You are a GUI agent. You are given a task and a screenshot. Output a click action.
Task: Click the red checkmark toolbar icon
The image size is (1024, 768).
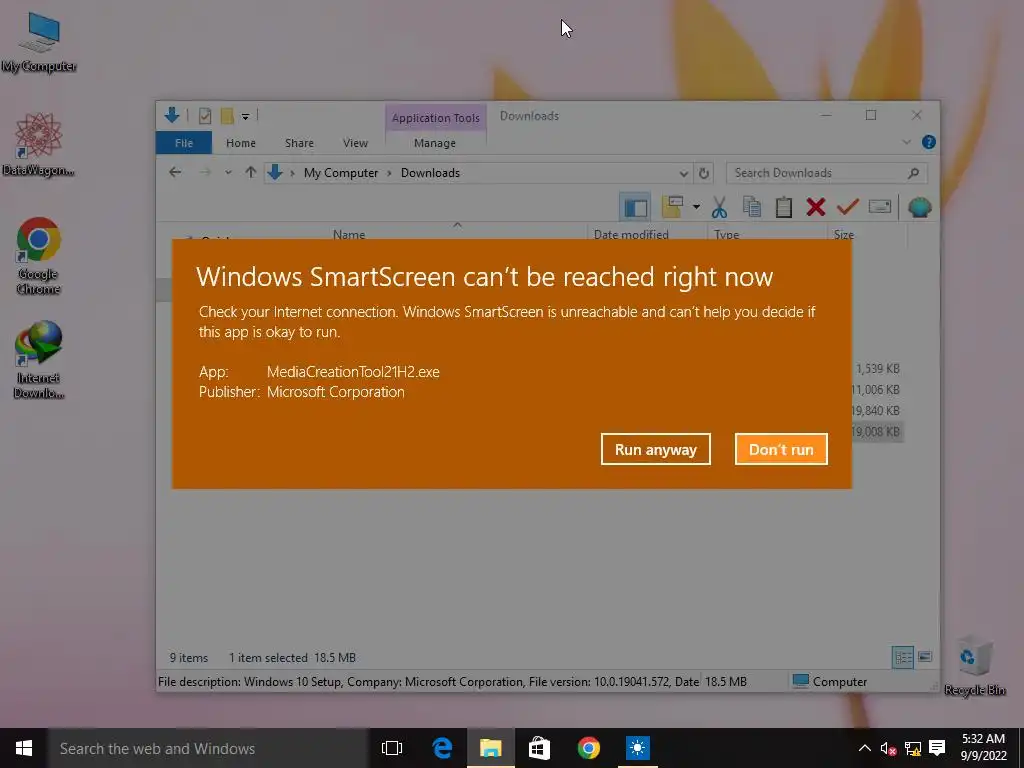coord(848,207)
